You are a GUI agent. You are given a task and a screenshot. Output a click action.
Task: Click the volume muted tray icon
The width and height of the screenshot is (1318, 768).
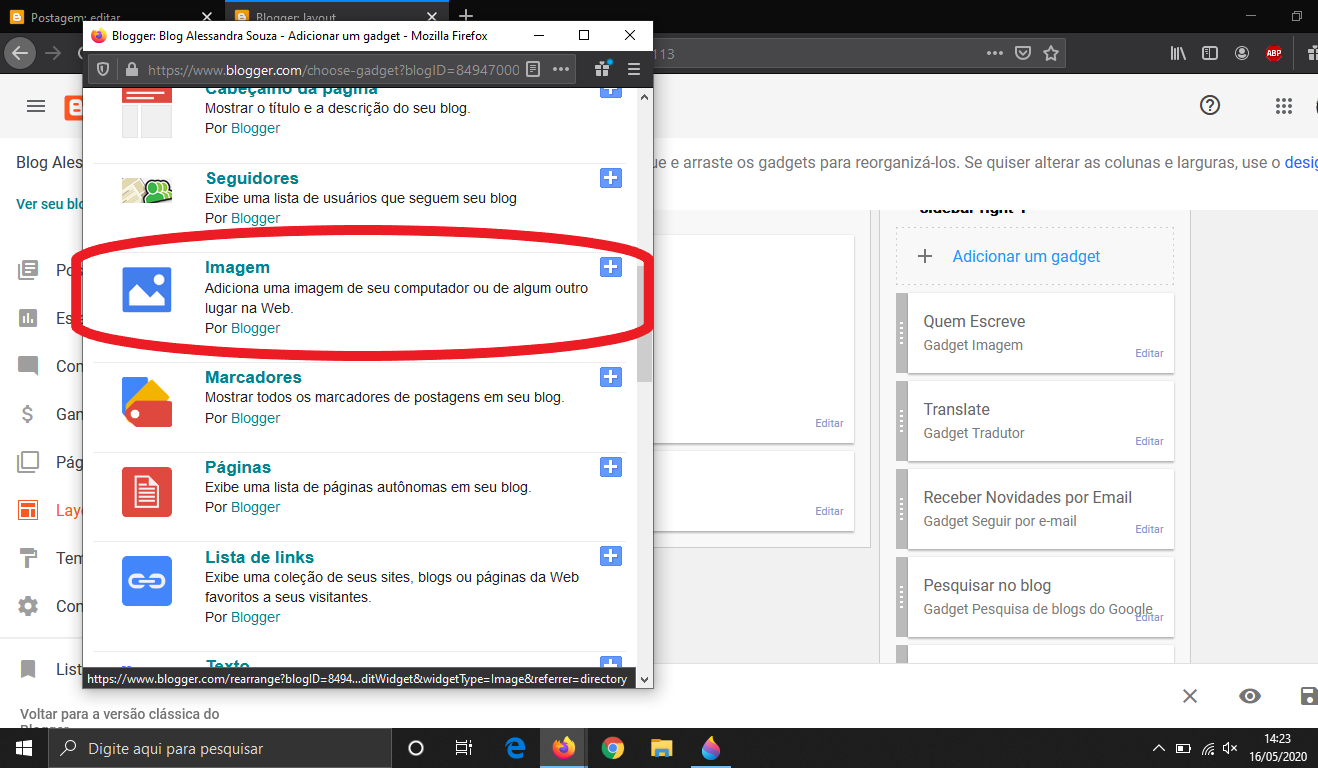(1231, 748)
